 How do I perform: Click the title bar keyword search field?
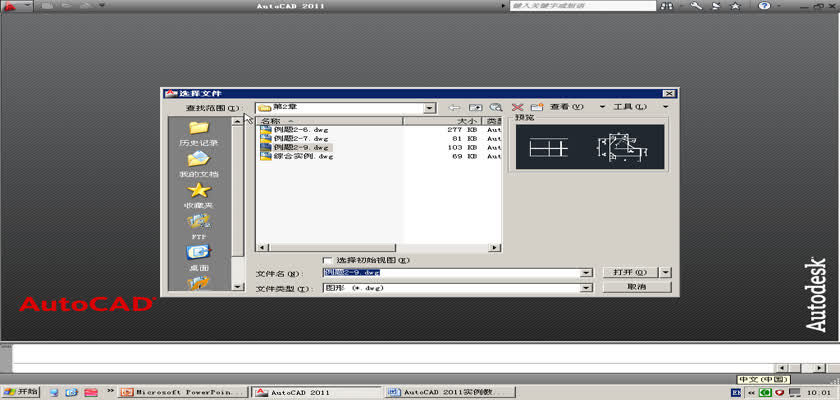(x=583, y=6)
